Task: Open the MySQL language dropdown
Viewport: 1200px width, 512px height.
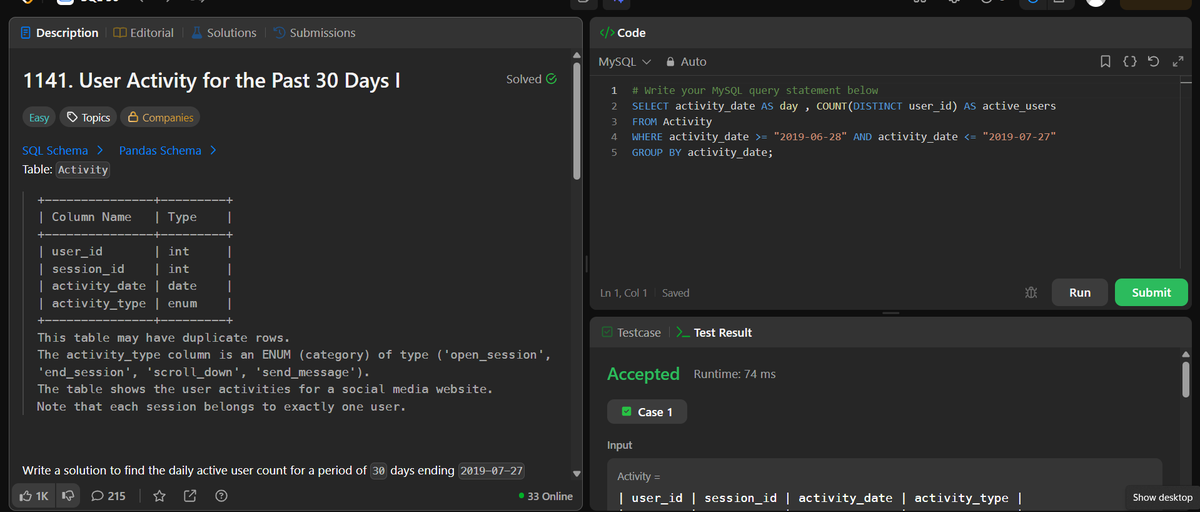Action: click(x=624, y=62)
